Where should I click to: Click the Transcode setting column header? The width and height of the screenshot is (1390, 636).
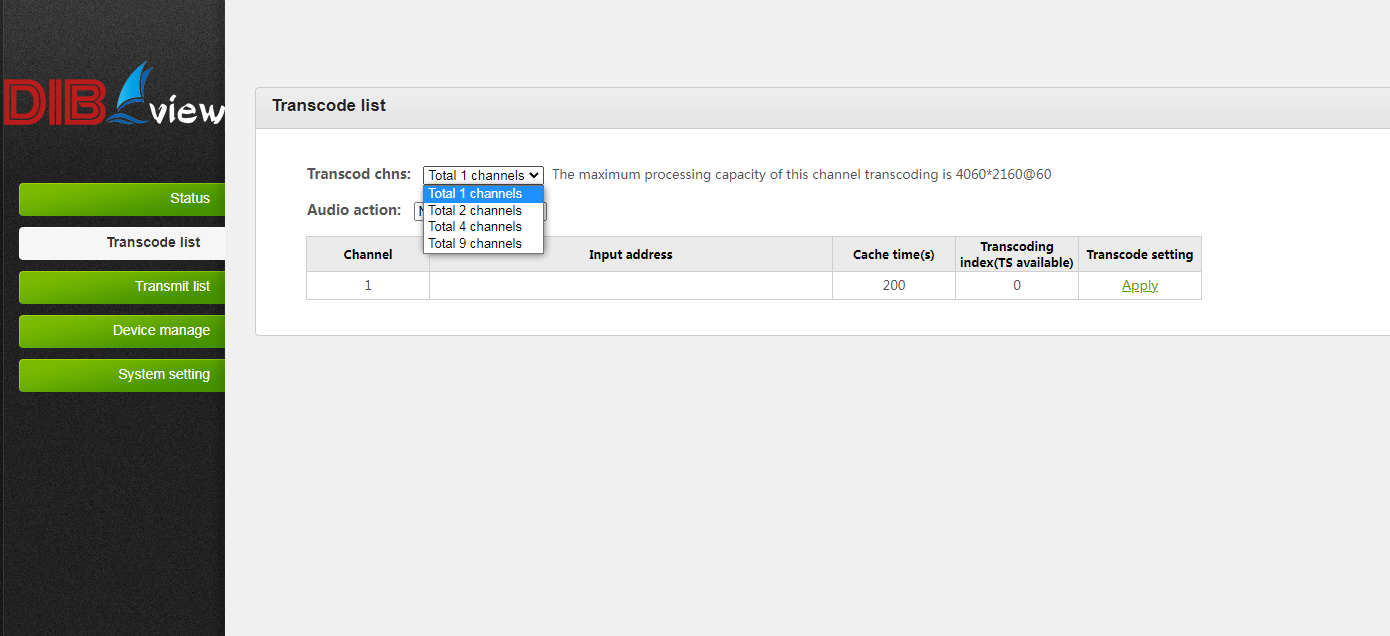(1139, 255)
